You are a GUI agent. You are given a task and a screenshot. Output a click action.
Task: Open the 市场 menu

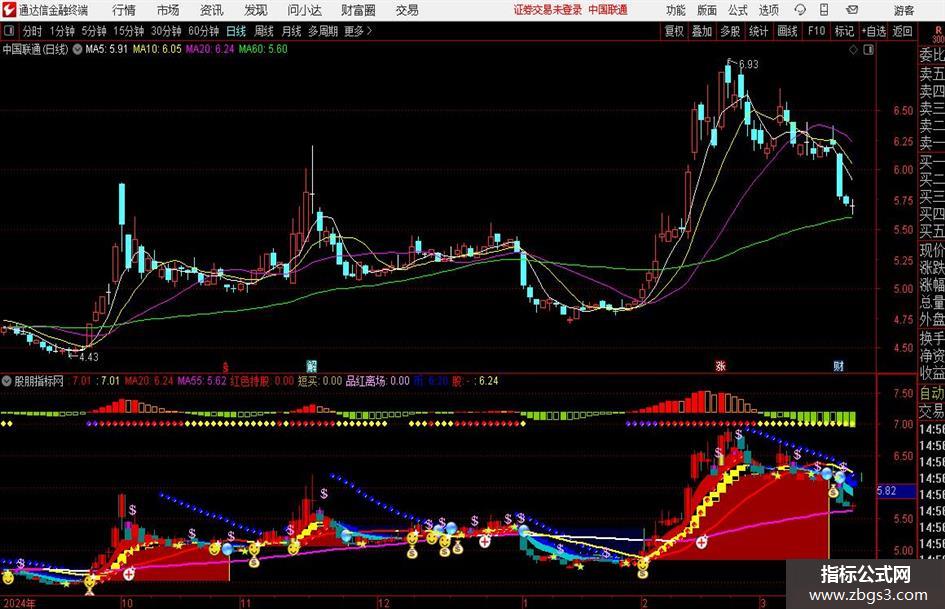pyautogui.click(x=168, y=10)
